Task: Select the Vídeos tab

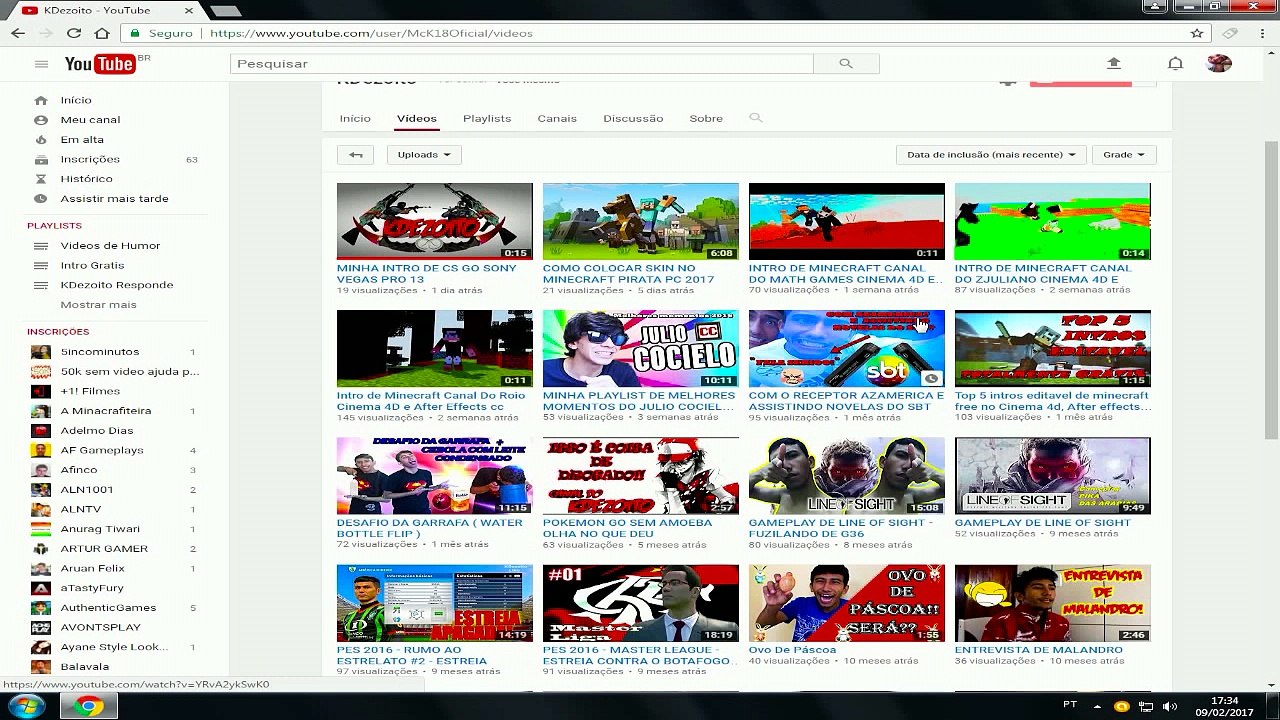Action: pos(417,118)
